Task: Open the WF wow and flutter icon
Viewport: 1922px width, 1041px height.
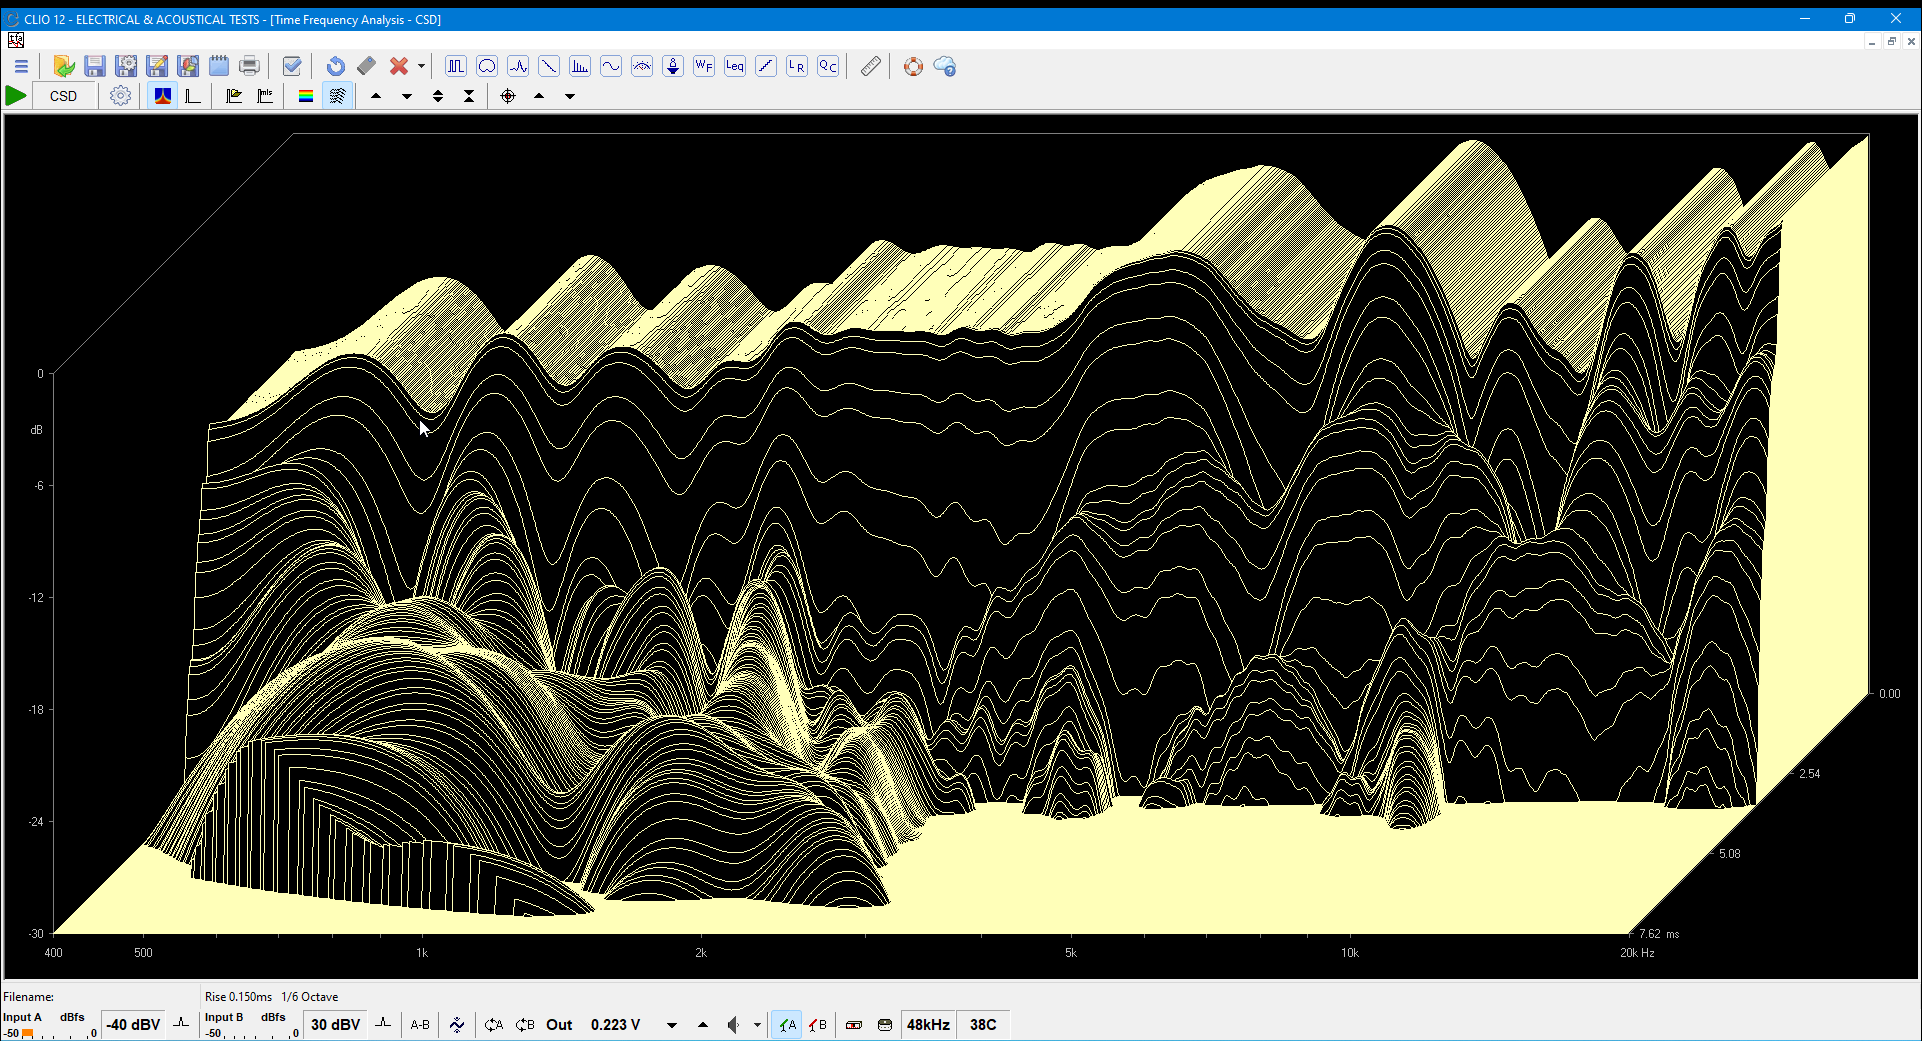Action: (704, 66)
